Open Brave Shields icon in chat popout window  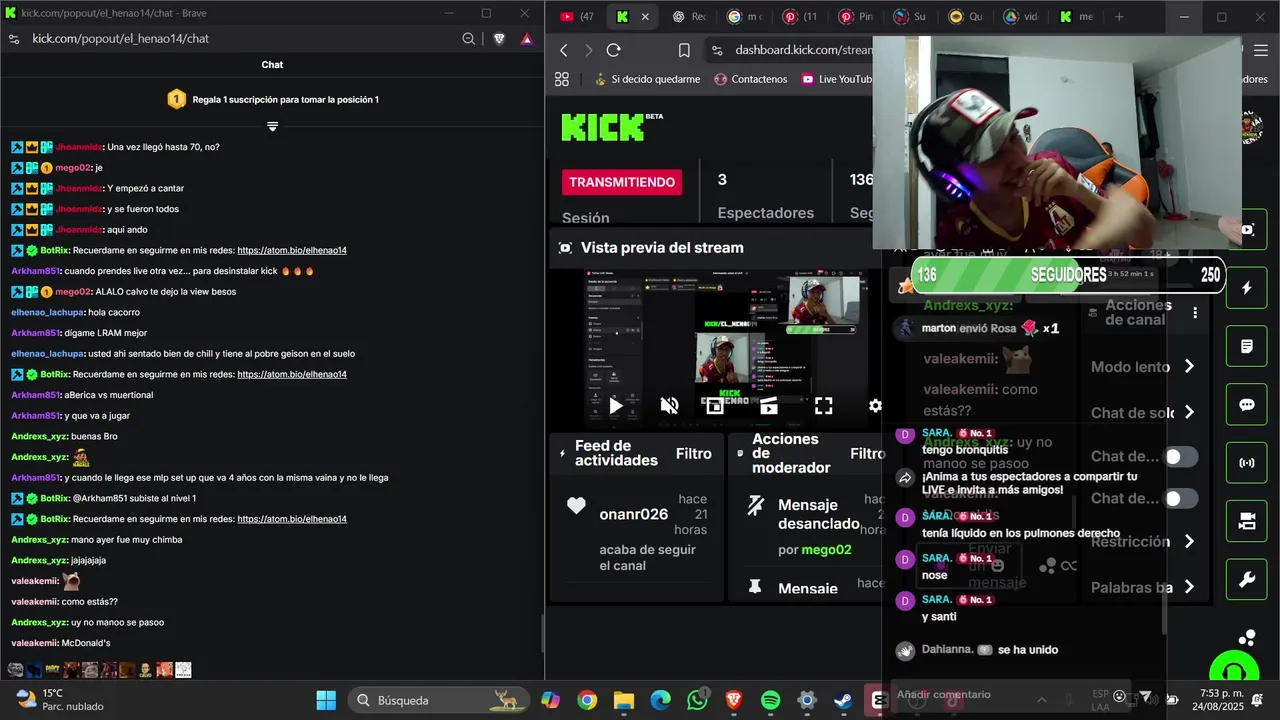point(499,39)
